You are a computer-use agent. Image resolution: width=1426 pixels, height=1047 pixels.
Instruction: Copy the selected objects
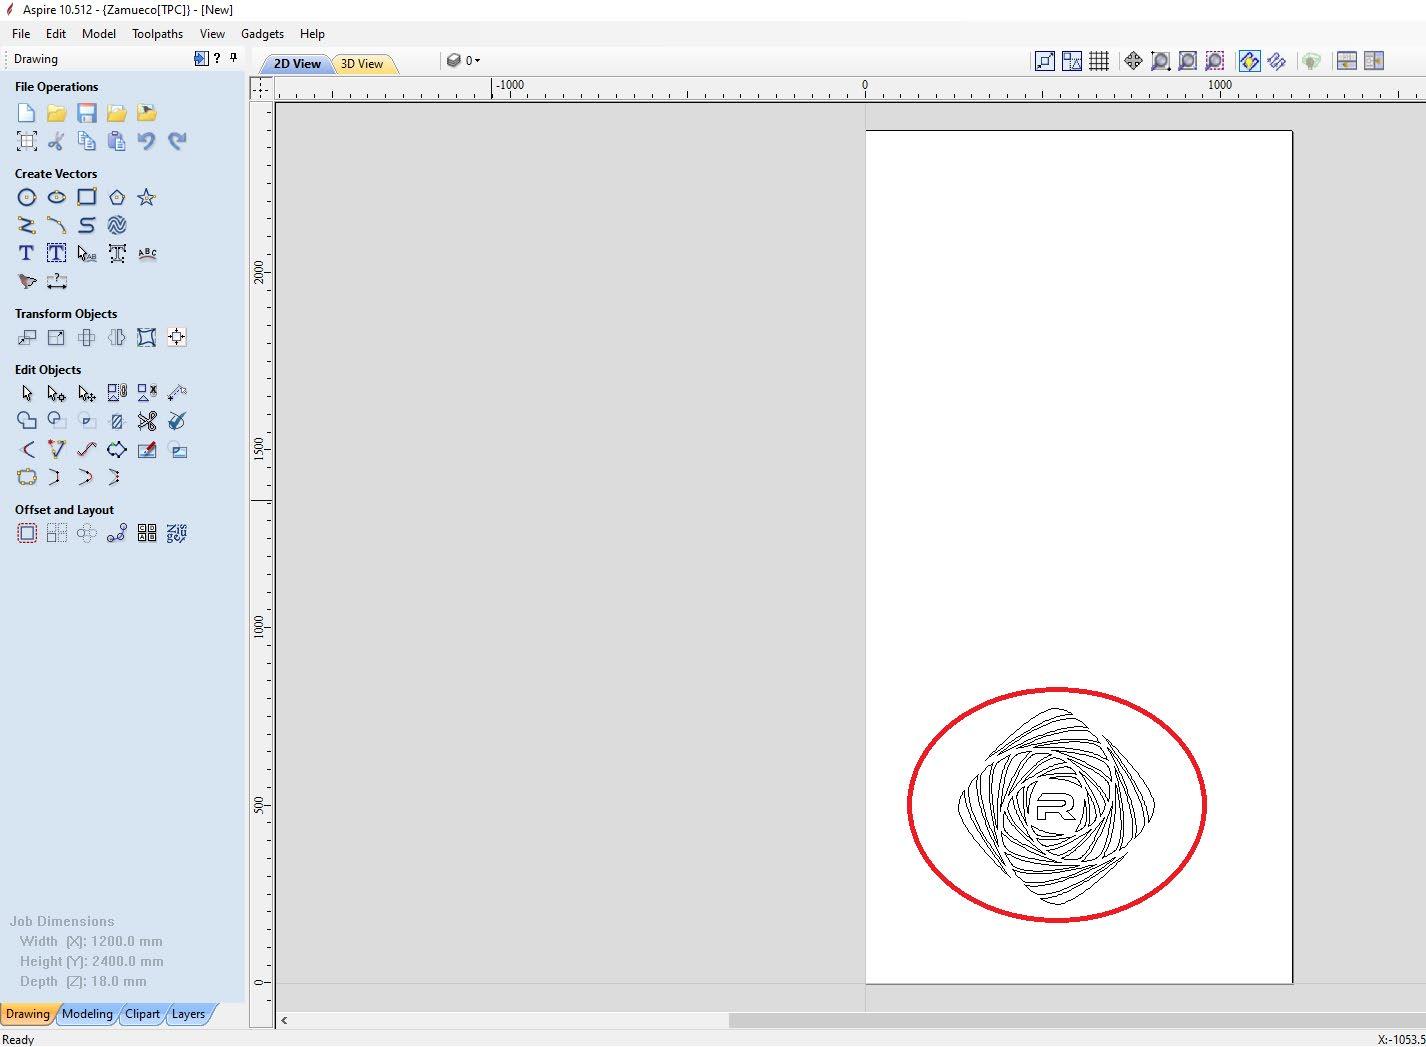click(x=87, y=141)
